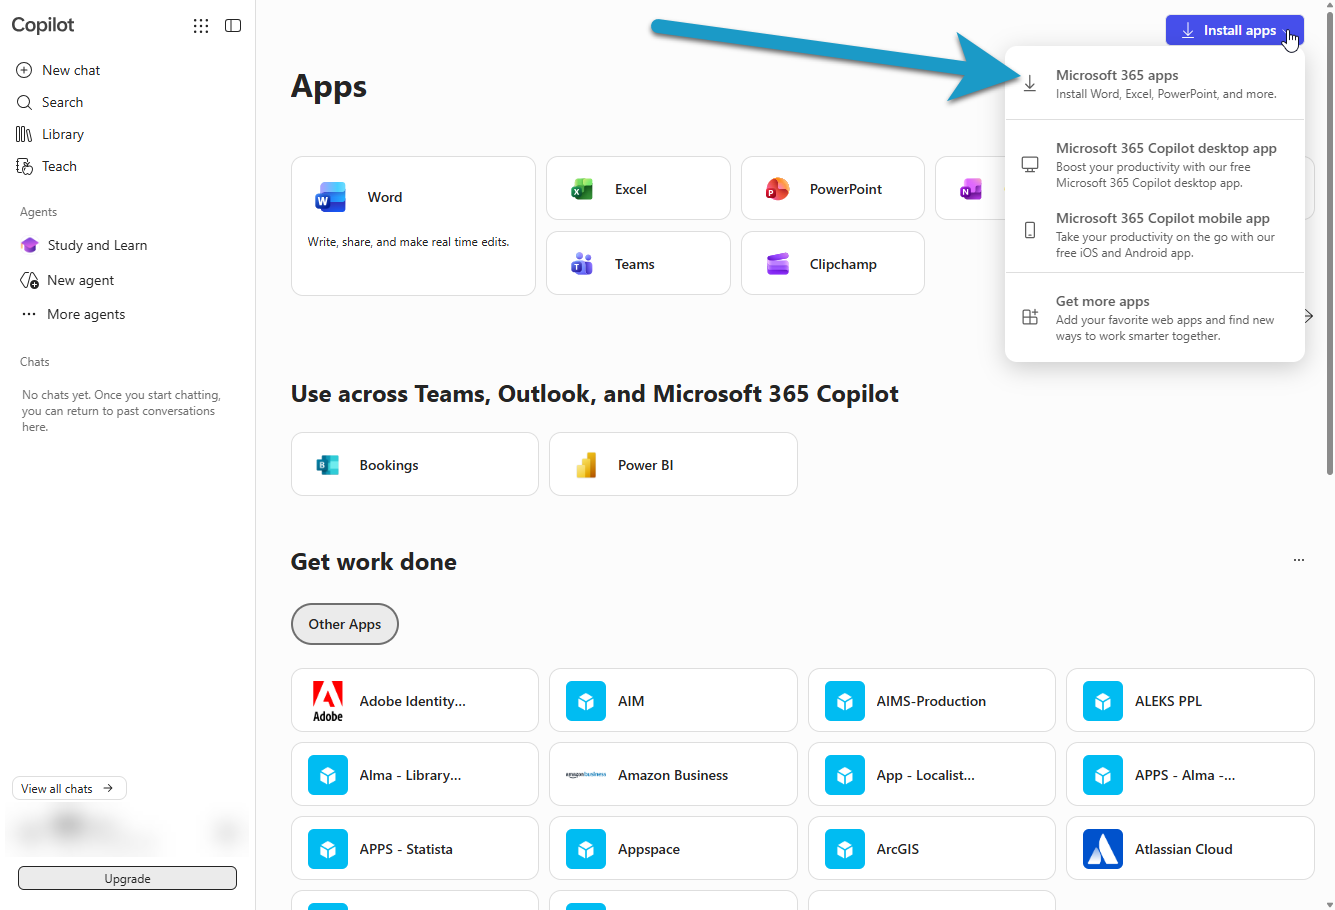Click the New chat plus icon
1335x910 pixels.
pos(24,70)
